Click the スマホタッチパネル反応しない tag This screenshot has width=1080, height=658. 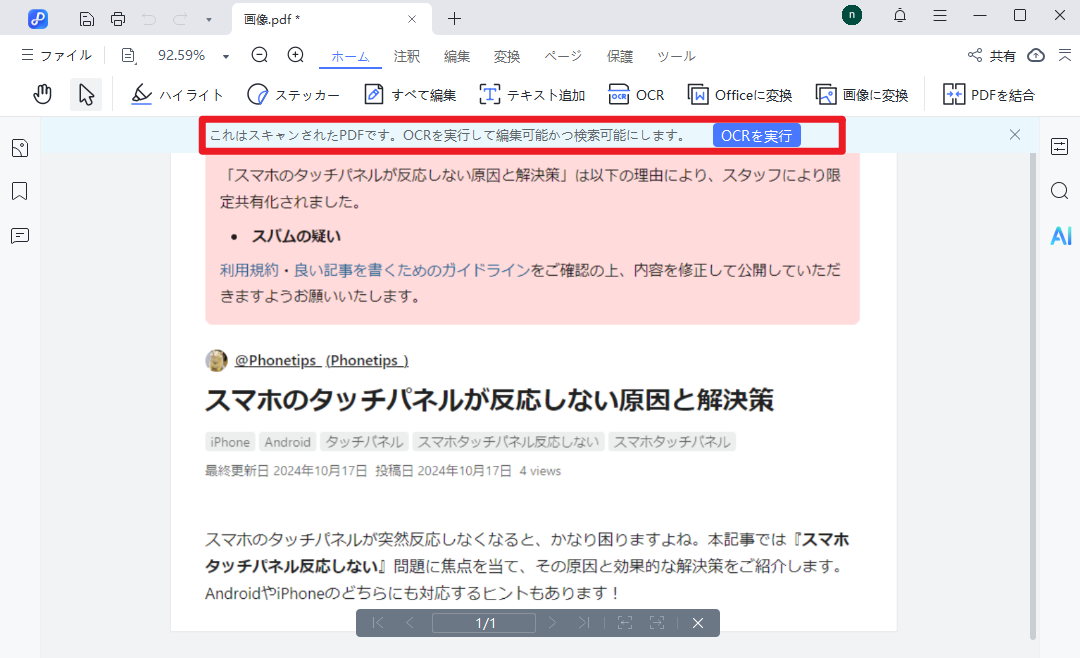(x=508, y=442)
